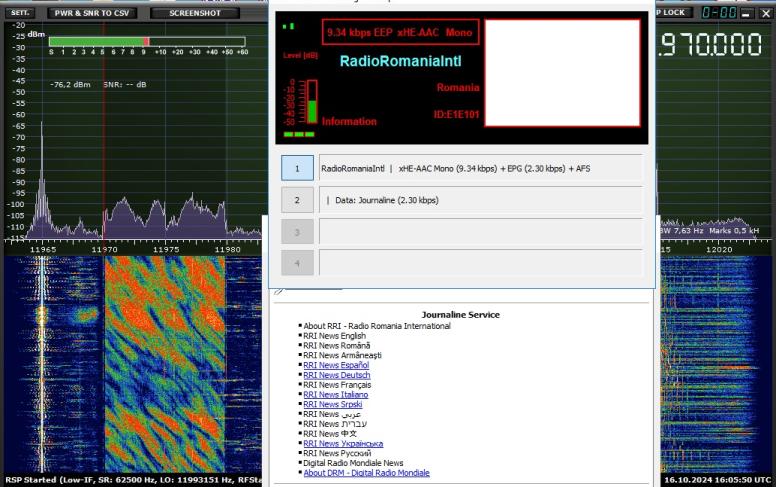Viewport: 776px width, 487px height.
Task: Click the disabled service 4 button
Action: pos(297,263)
